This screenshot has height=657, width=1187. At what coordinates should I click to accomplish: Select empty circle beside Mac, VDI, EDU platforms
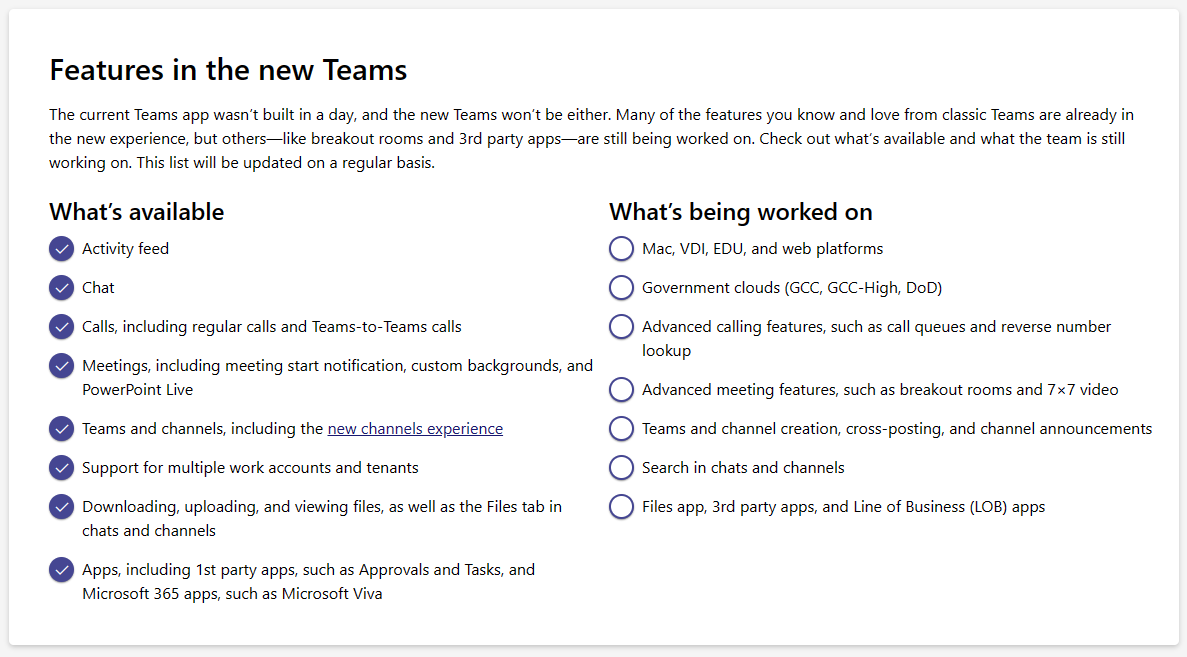621,248
